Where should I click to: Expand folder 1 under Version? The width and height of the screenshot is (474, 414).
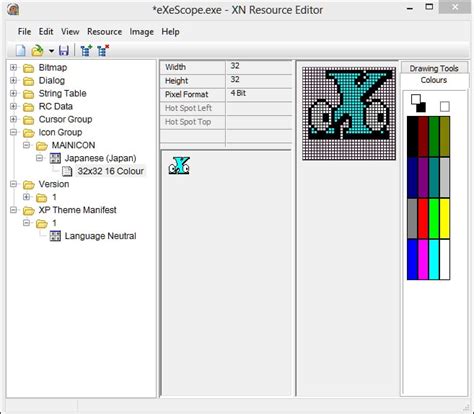click(x=26, y=197)
